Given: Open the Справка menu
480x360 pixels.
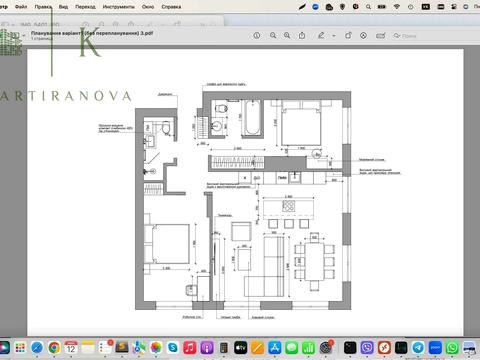Looking at the screenshot, I should click(x=171, y=7).
